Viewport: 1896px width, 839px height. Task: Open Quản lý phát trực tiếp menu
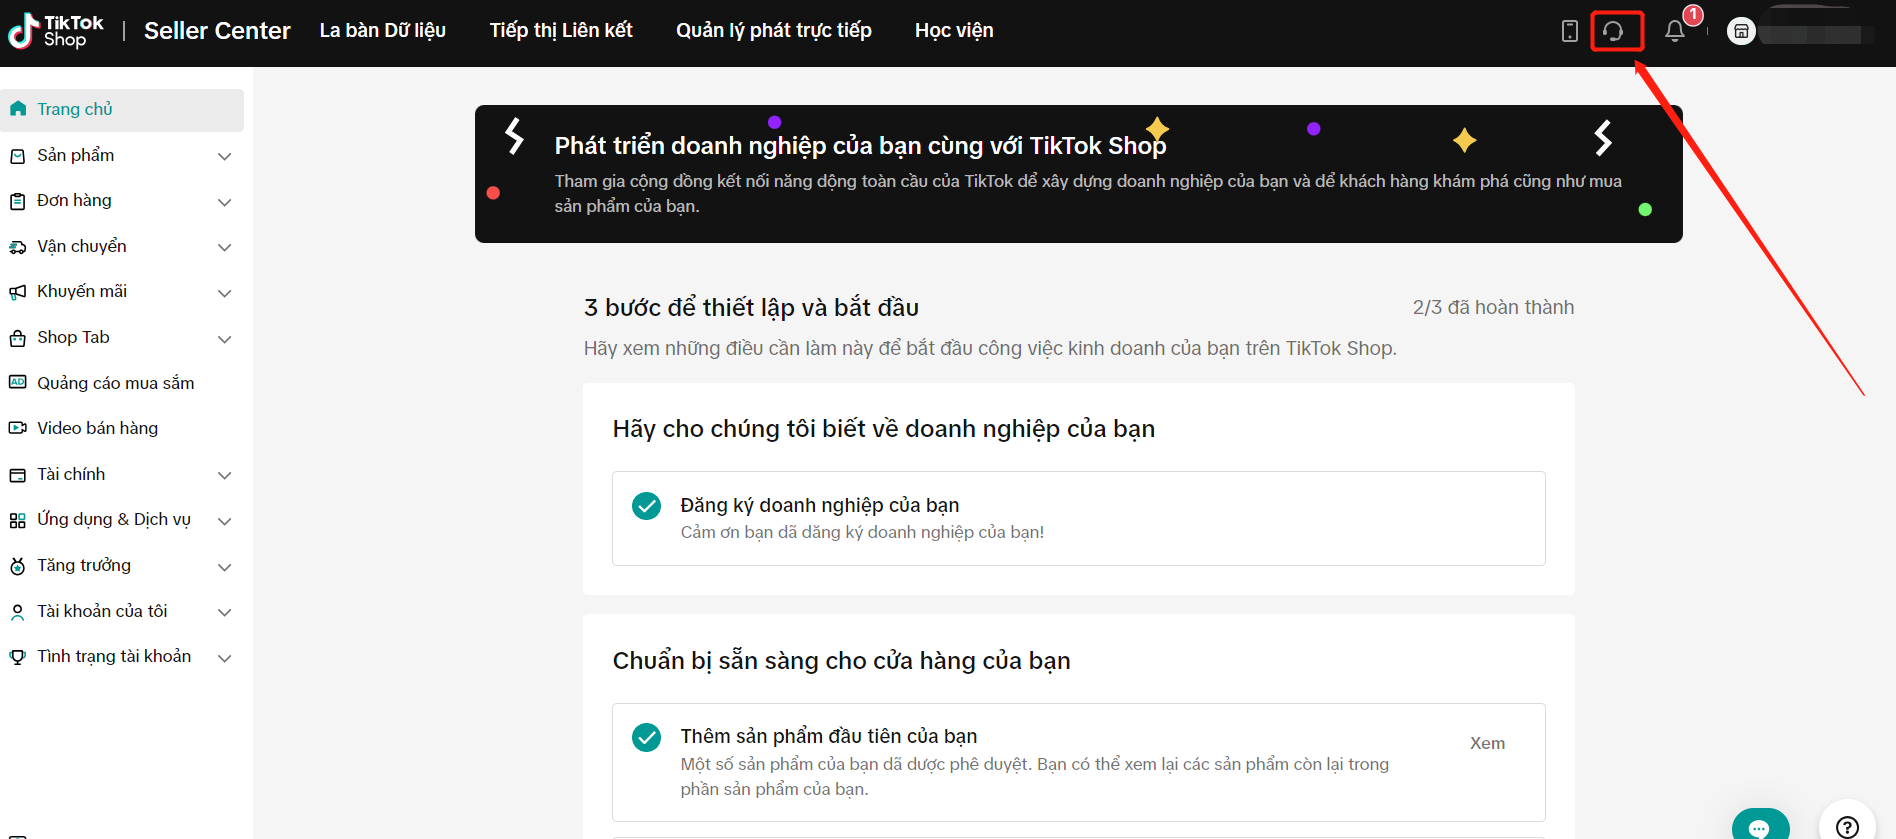pos(774,31)
